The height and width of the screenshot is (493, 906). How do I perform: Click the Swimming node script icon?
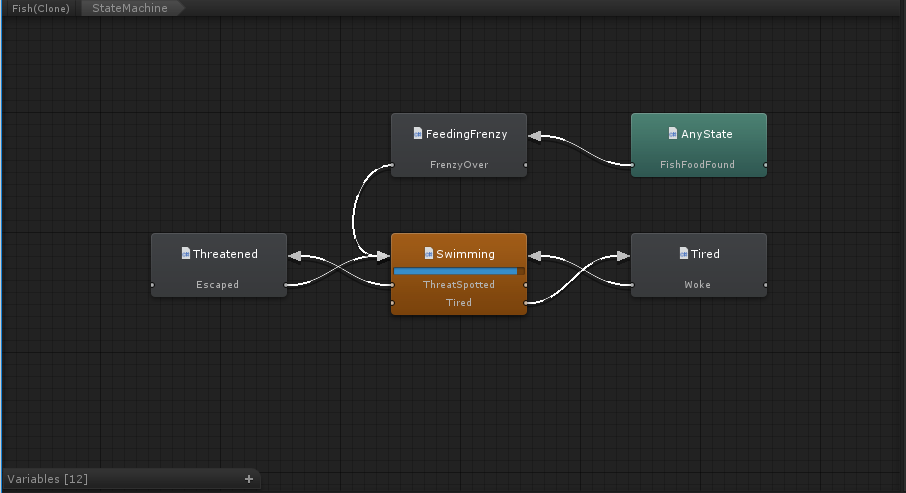click(429, 254)
